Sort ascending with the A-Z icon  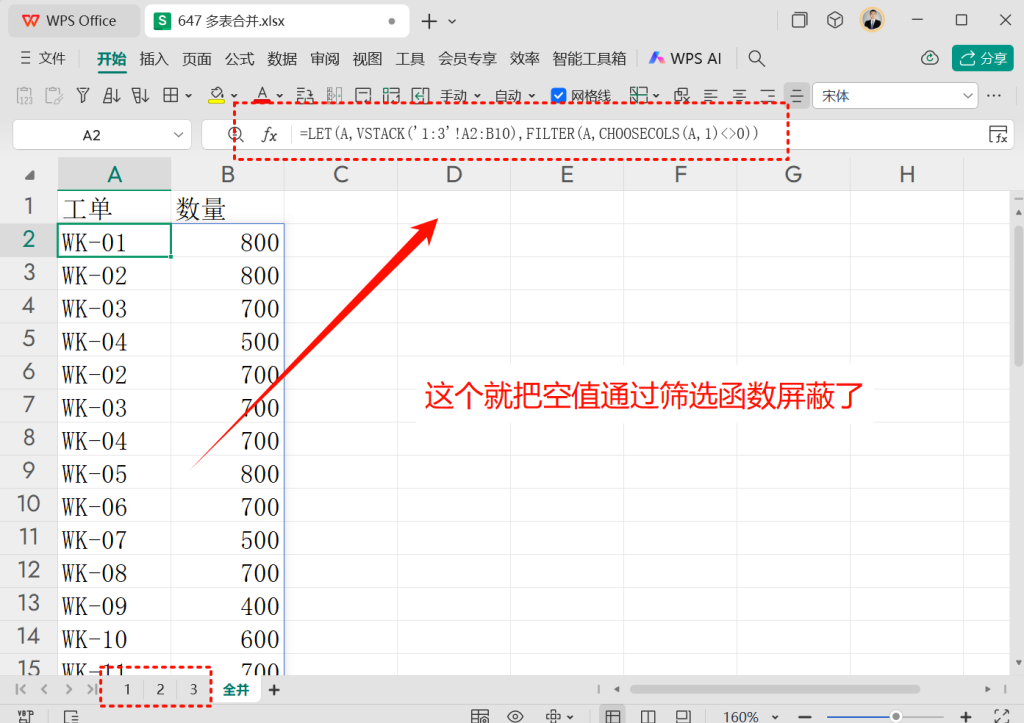point(112,96)
